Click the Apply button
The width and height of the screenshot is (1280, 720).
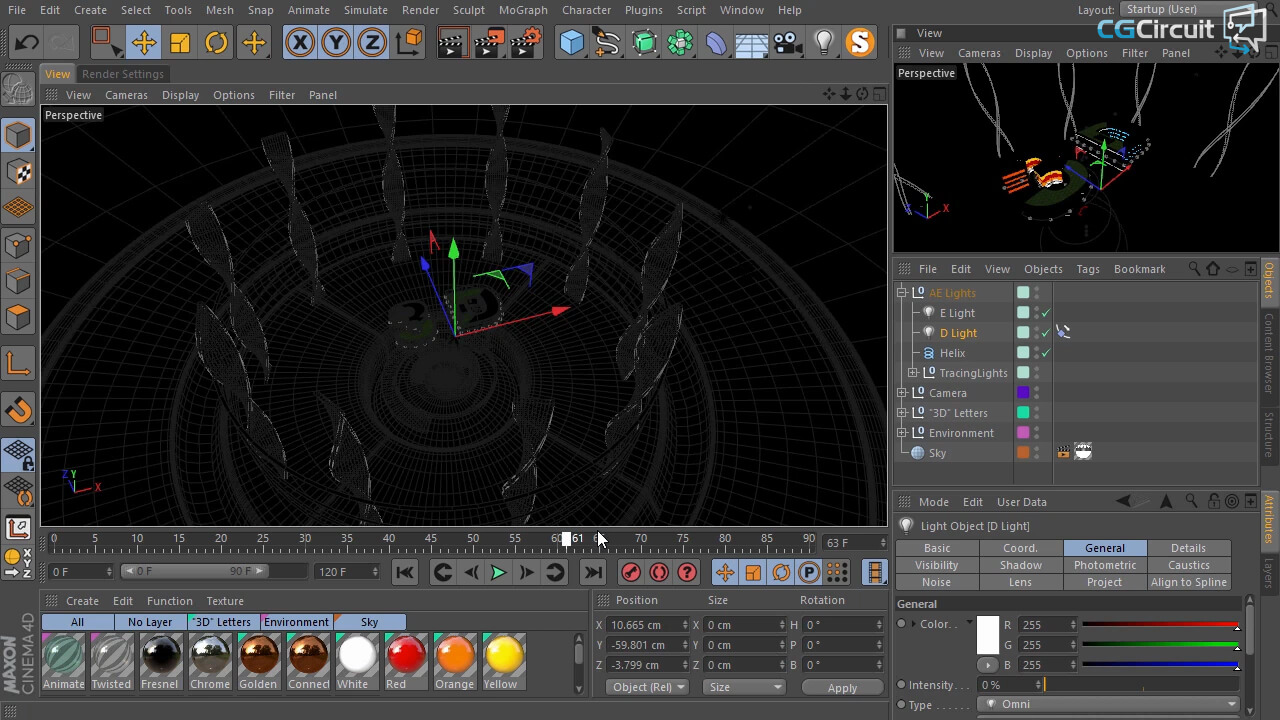842,688
